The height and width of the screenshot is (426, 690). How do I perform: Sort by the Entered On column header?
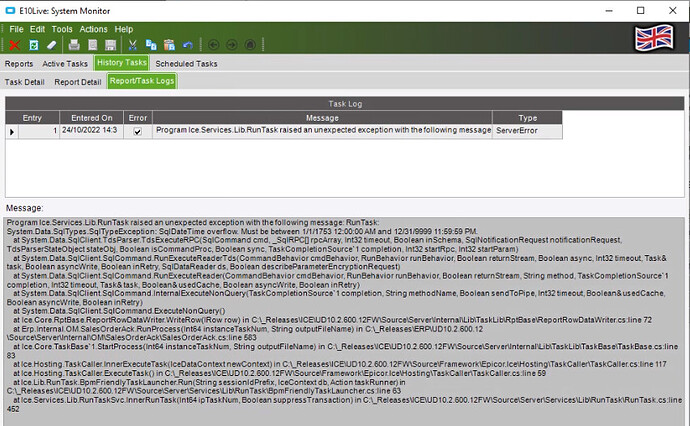point(92,118)
